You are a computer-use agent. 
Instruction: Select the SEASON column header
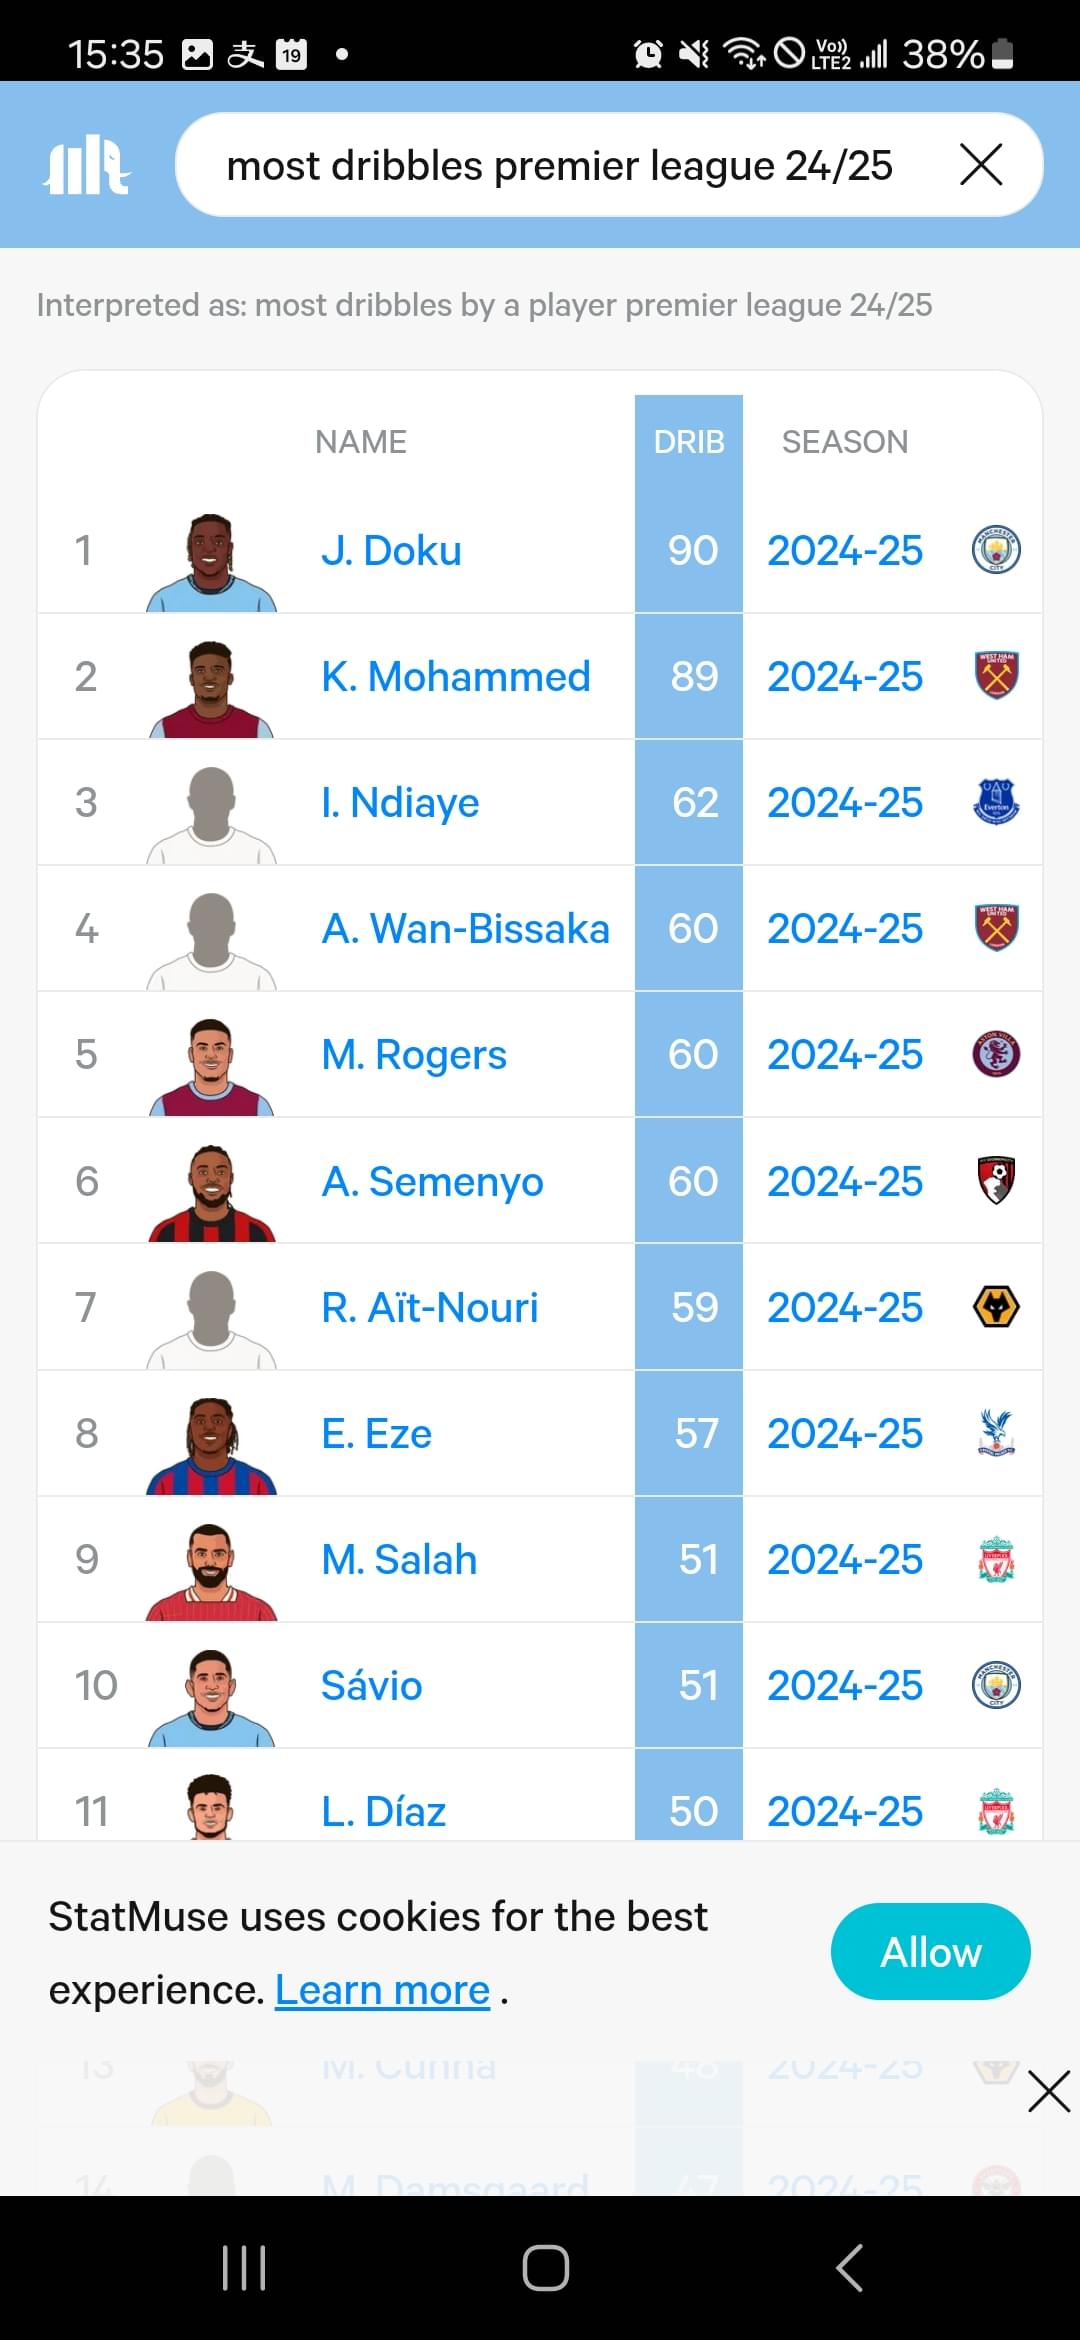(x=845, y=441)
